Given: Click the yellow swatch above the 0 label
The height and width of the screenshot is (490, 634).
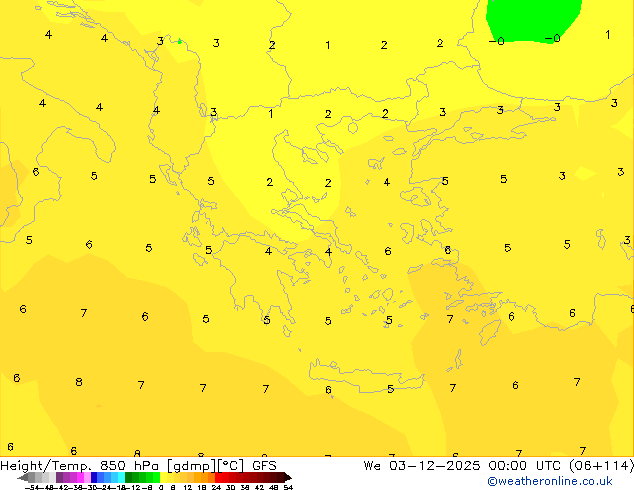Looking at the screenshot, I should (163, 477).
